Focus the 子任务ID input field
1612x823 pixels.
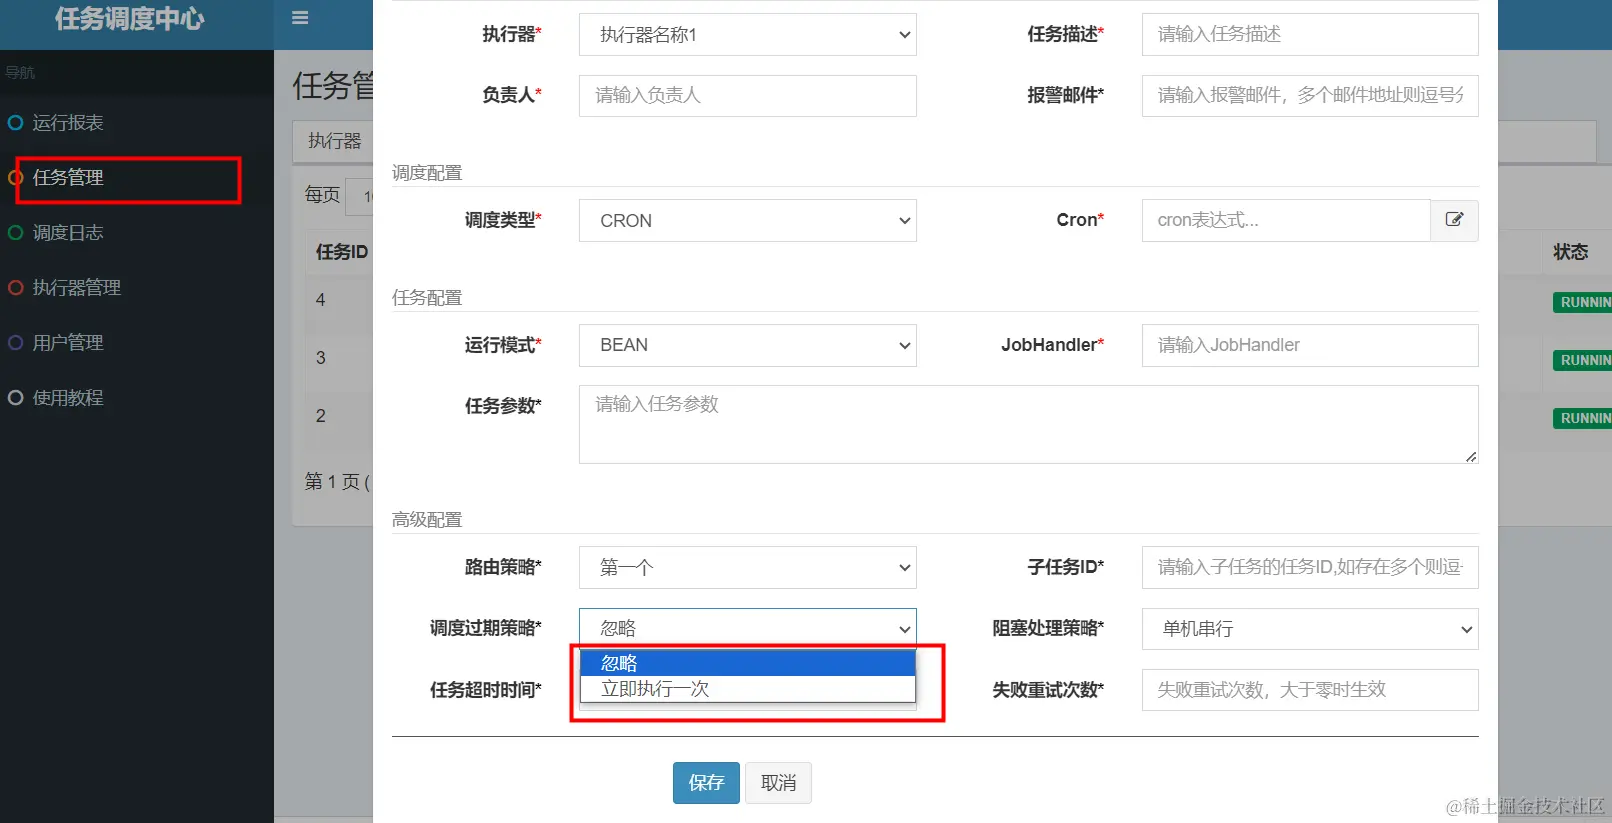[x=1310, y=568]
